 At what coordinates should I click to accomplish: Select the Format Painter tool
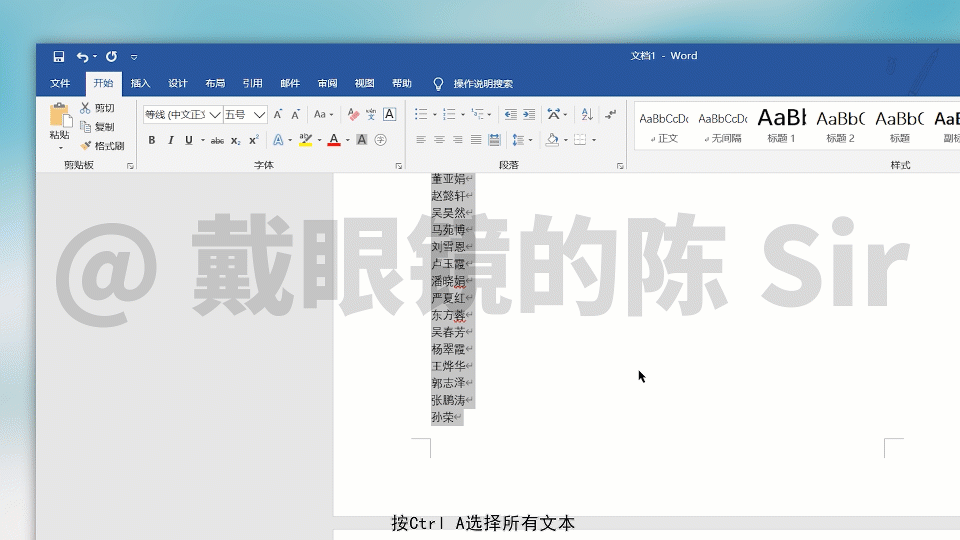pos(102,146)
